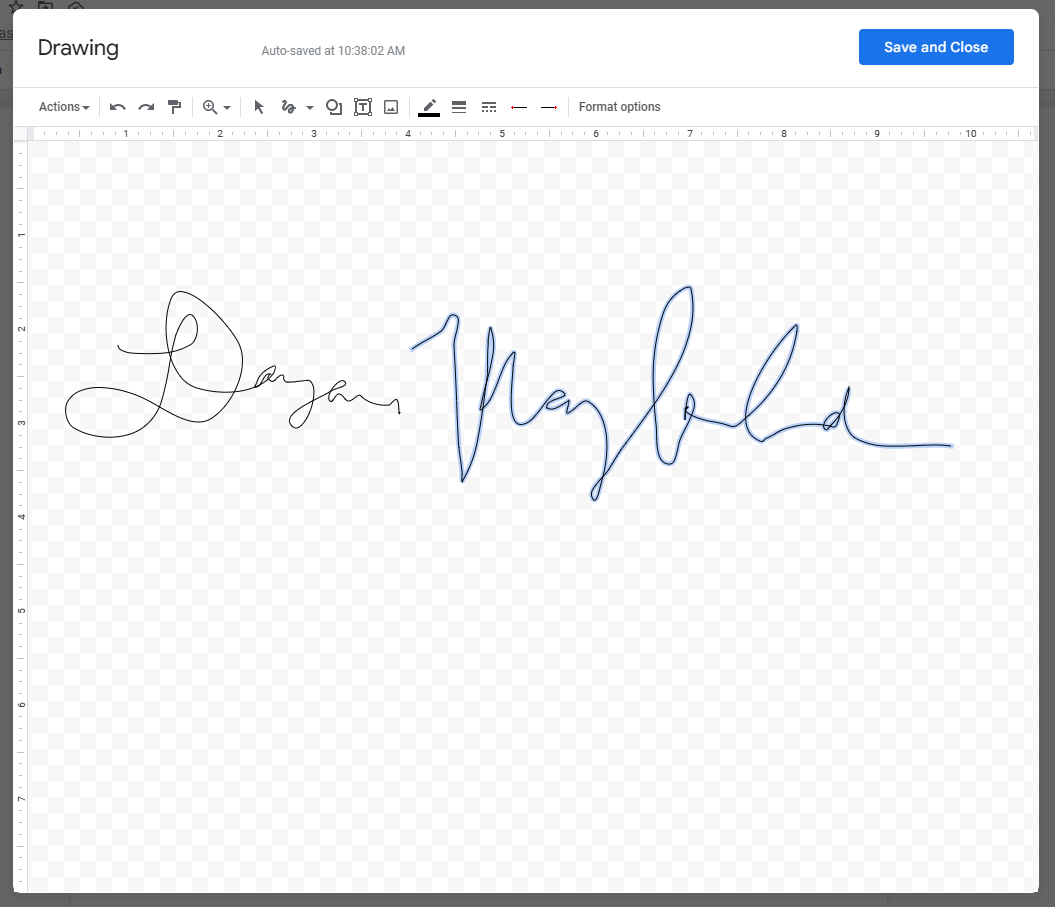Select the Scribble line tool
Image resolution: width=1055 pixels, height=907 pixels.
click(x=287, y=107)
